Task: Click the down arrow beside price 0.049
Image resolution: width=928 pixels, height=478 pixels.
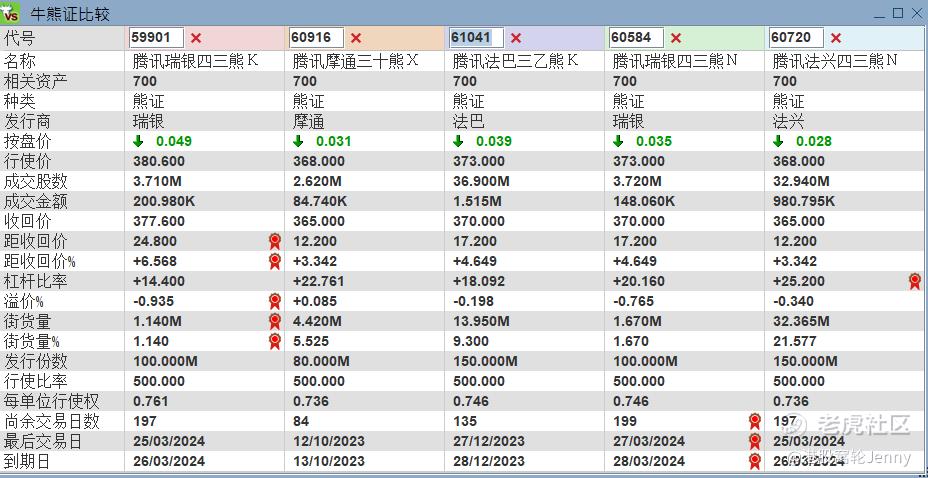Action: pos(138,141)
